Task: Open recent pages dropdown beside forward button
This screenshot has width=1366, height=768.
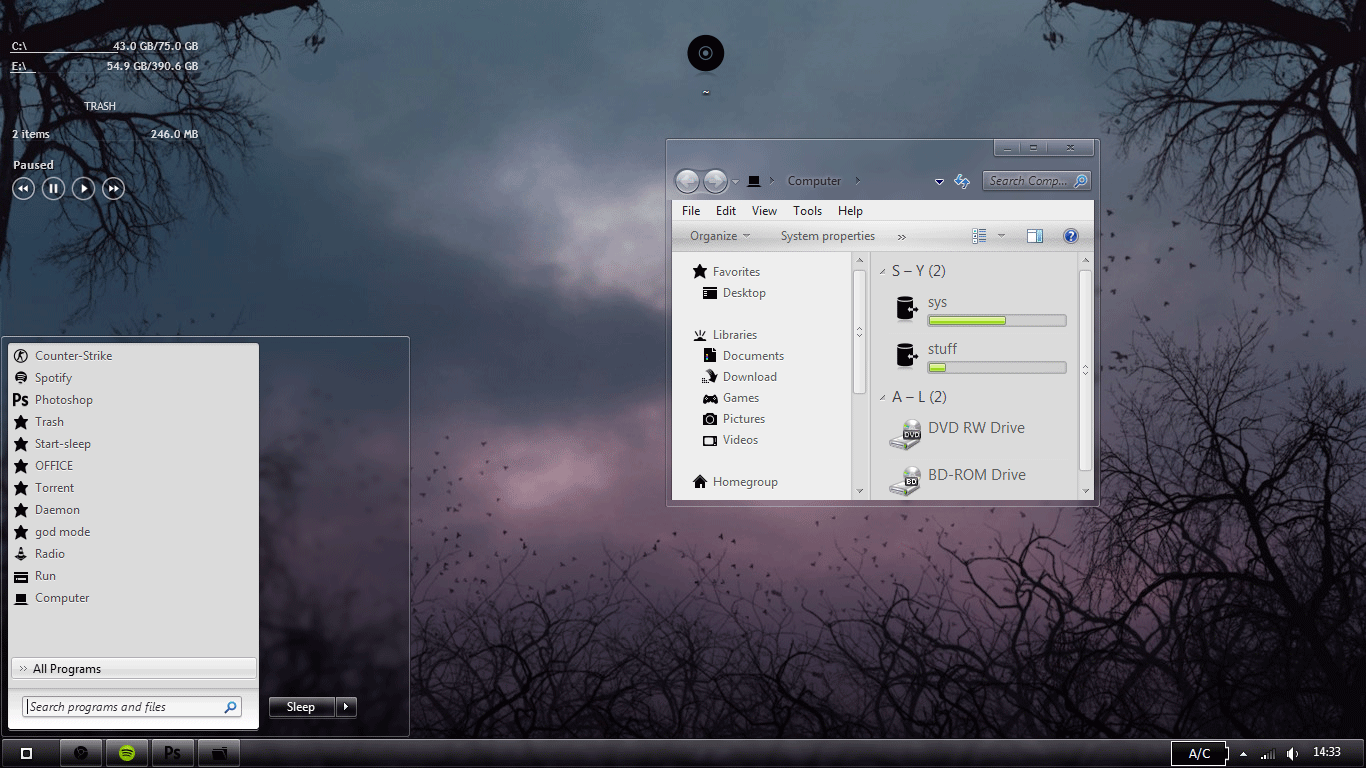Action: pyautogui.click(x=736, y=182)
